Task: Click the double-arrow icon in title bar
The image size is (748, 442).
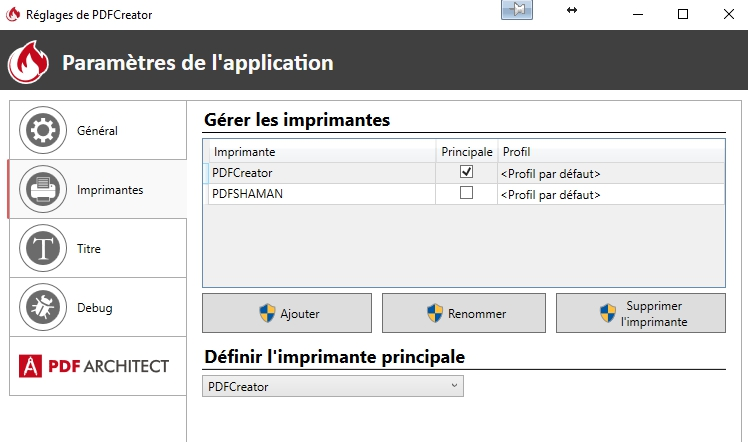Action: 572,10
